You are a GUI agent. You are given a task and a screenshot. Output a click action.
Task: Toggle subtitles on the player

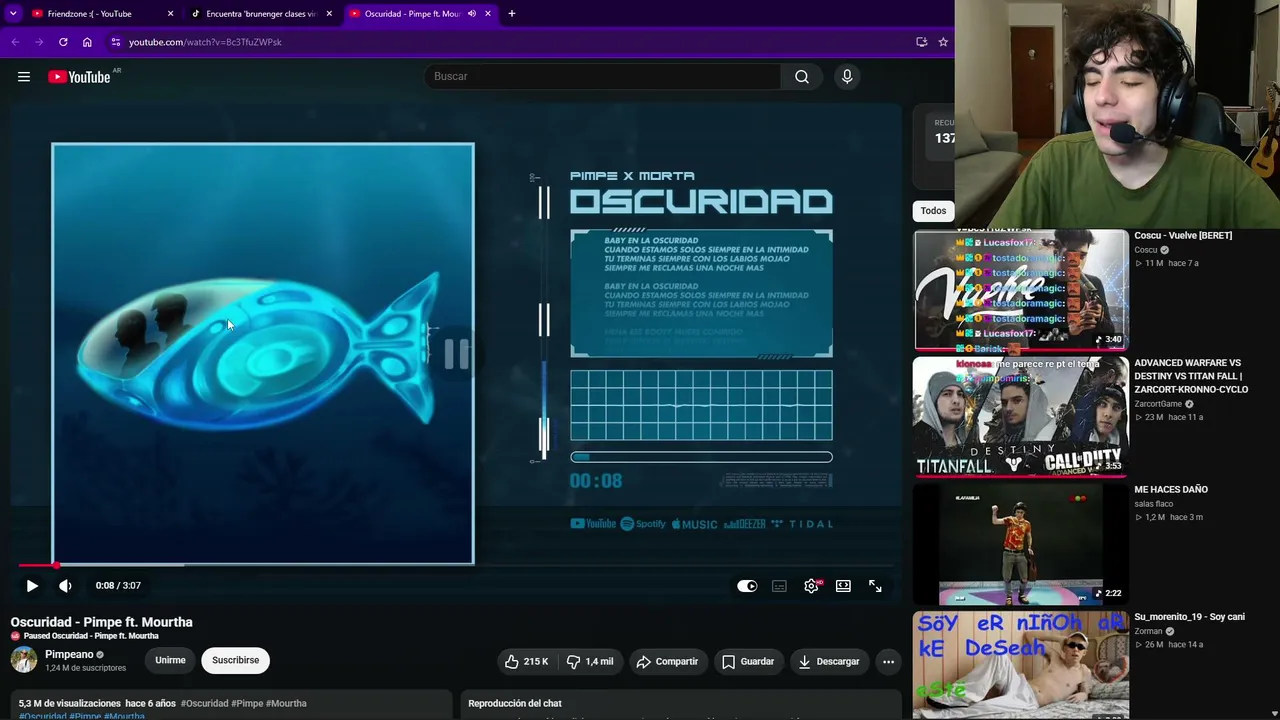[x=779, y=586]
